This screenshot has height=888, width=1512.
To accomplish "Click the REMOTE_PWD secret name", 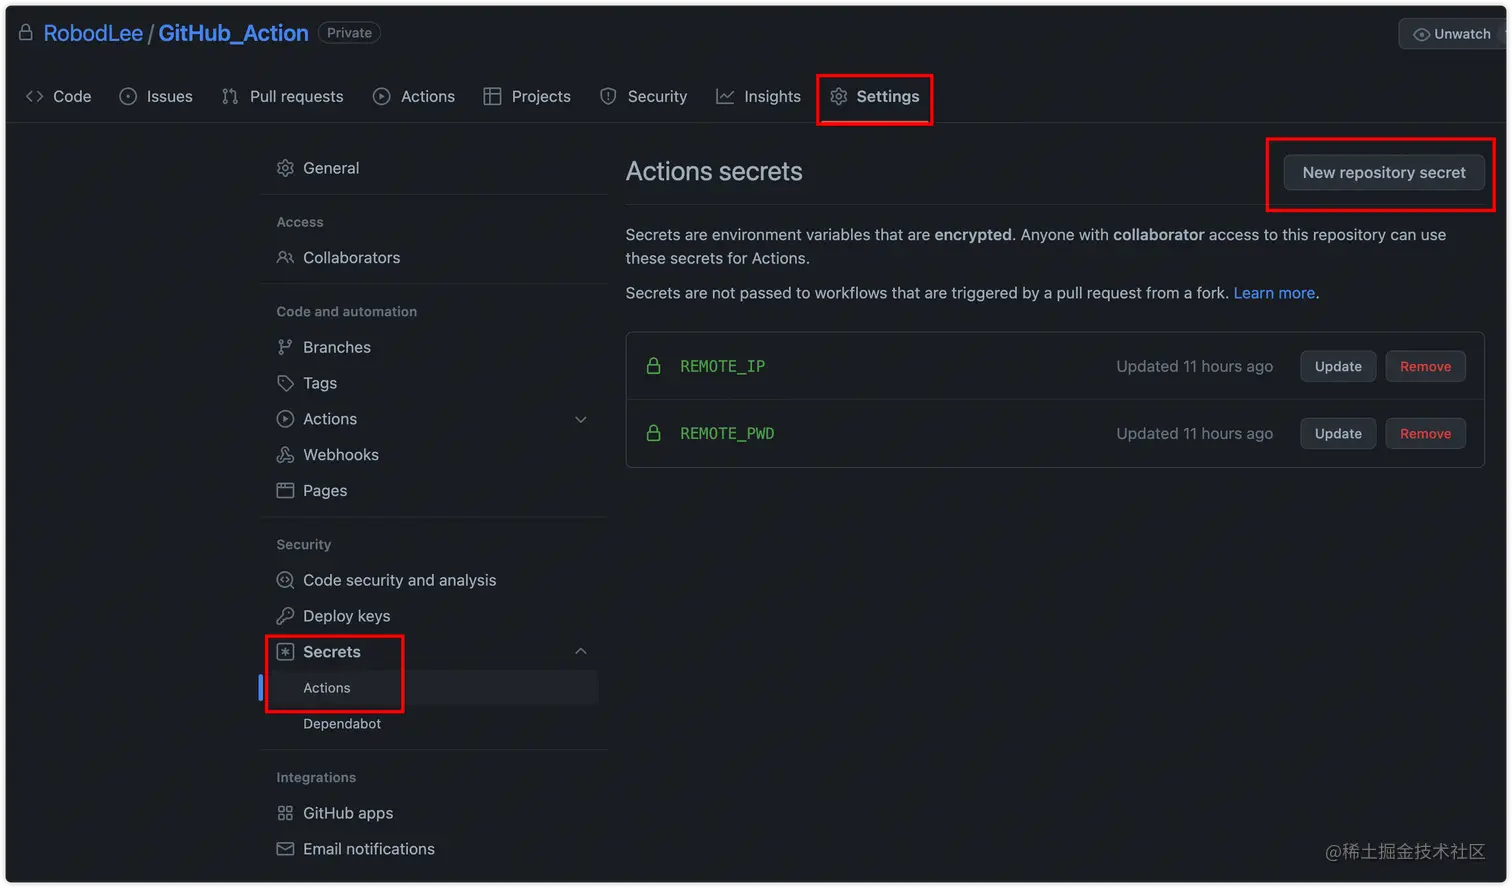I will point(727,433).
